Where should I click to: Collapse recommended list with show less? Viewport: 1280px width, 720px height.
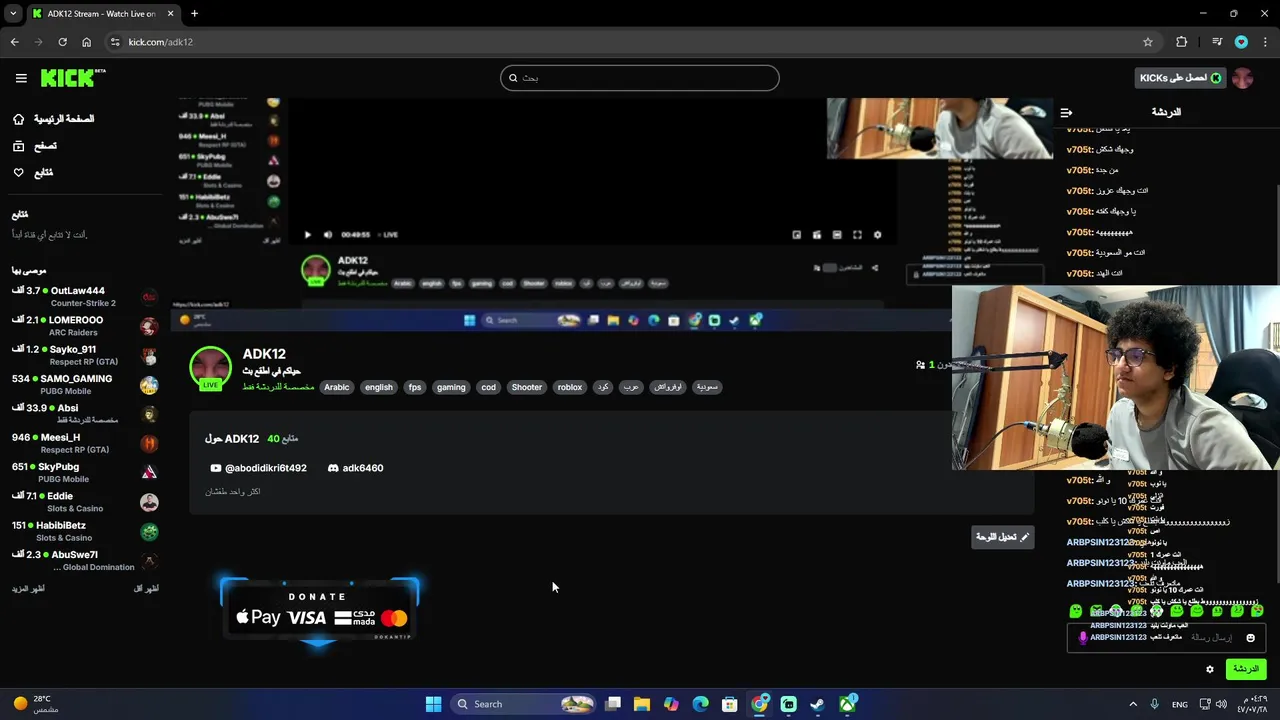146,589
